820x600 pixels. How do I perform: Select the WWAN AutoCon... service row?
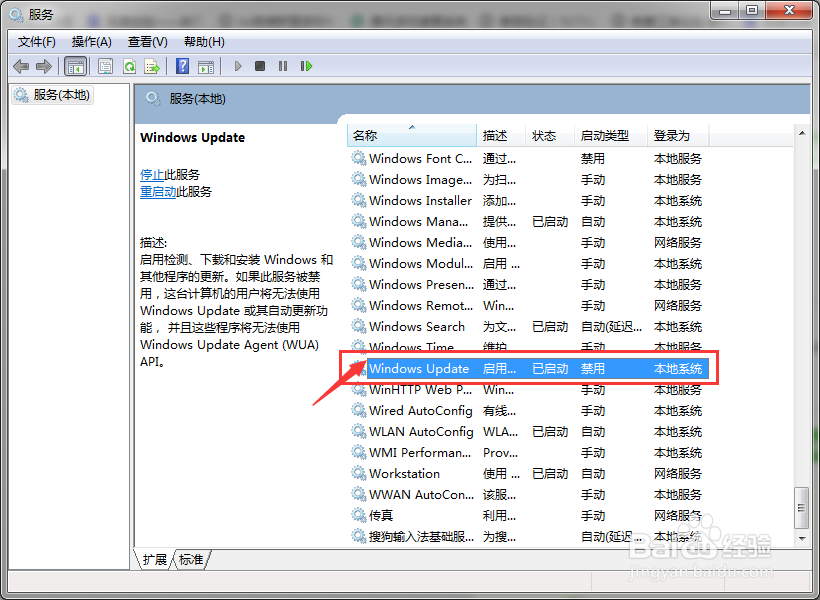click(528, 494)
